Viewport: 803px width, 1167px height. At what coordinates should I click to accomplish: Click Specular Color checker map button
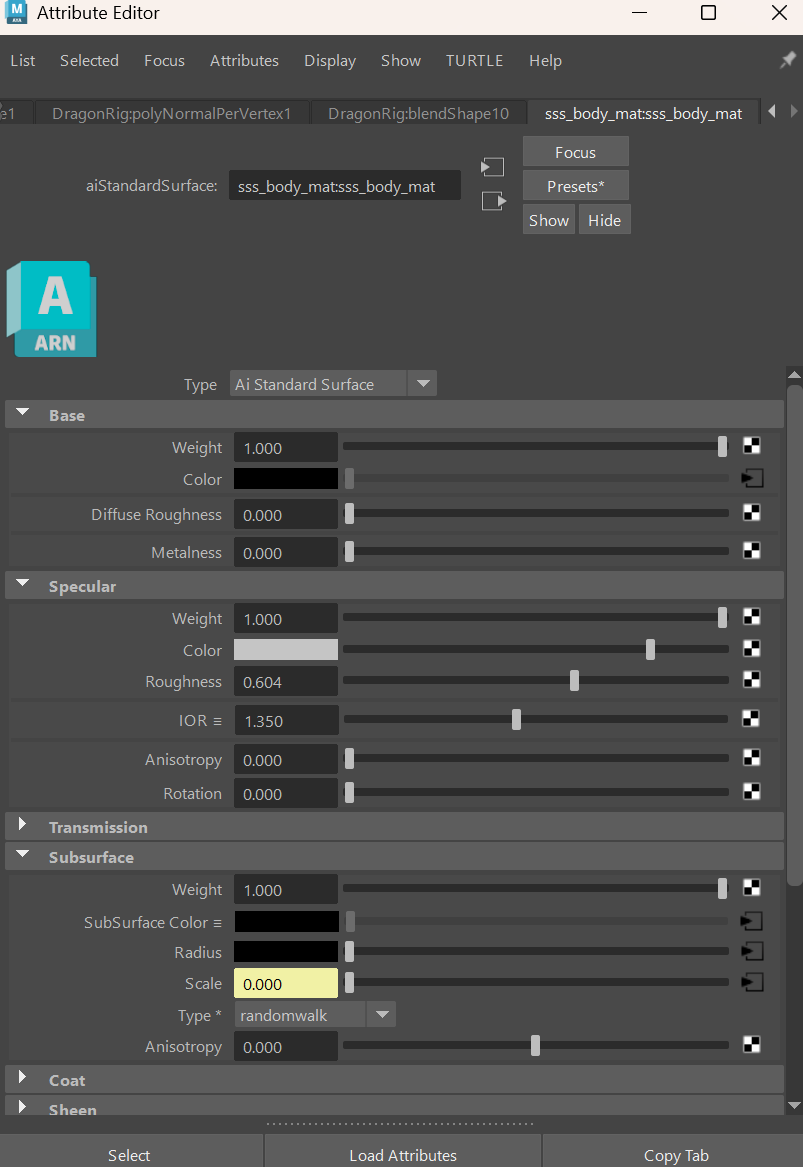(752, 649)
